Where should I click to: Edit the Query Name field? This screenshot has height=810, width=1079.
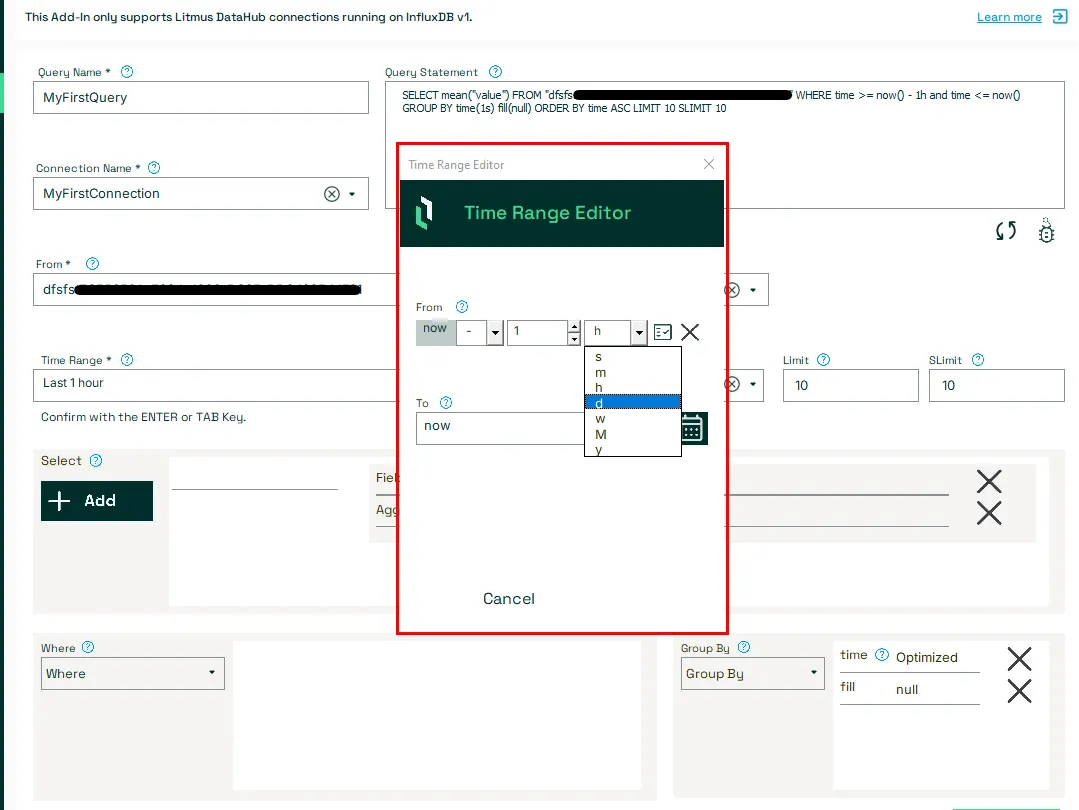(201, 98)
